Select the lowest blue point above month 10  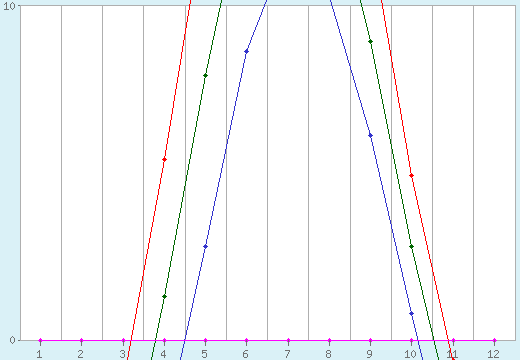[411, 314]
